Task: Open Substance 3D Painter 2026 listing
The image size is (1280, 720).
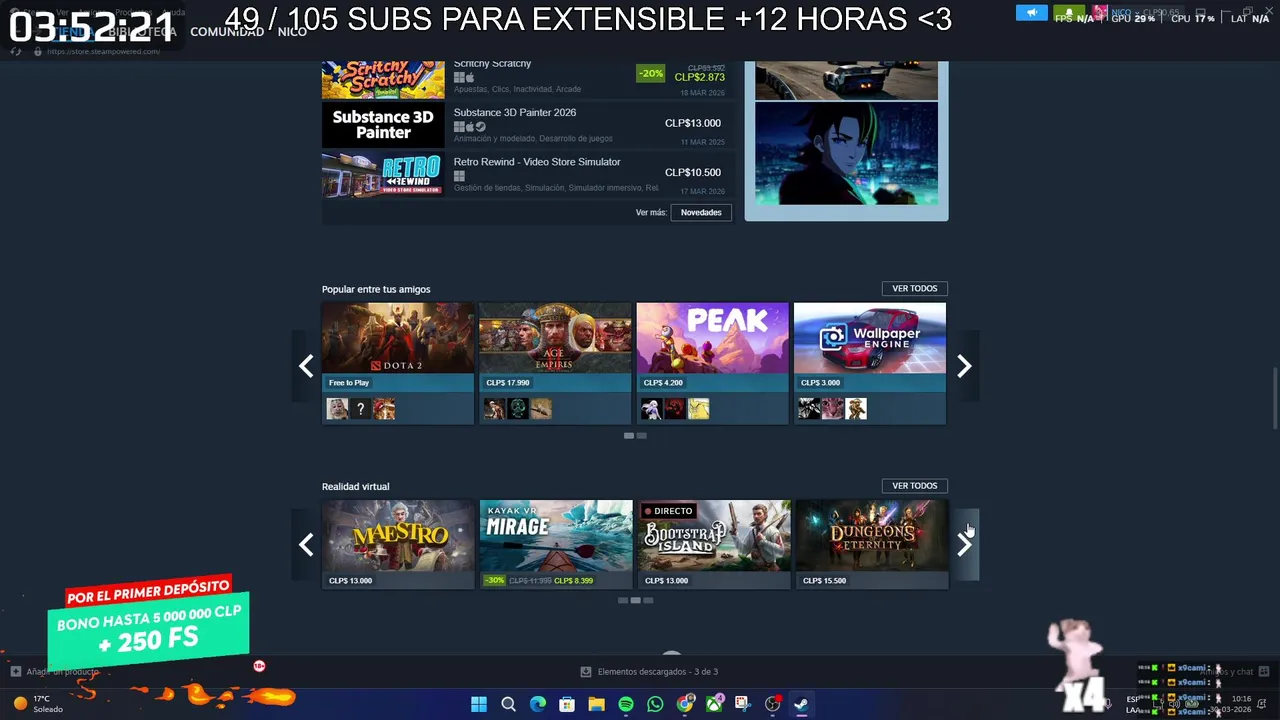Action: [528, 125]
